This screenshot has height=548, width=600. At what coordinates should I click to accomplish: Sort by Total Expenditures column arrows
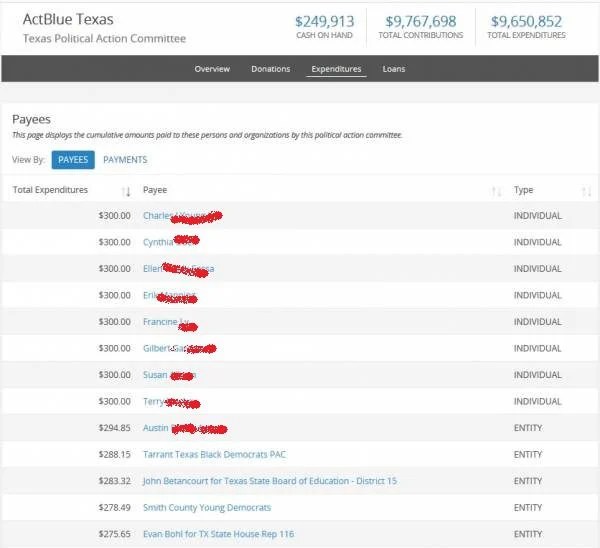(x=126, y=191)
